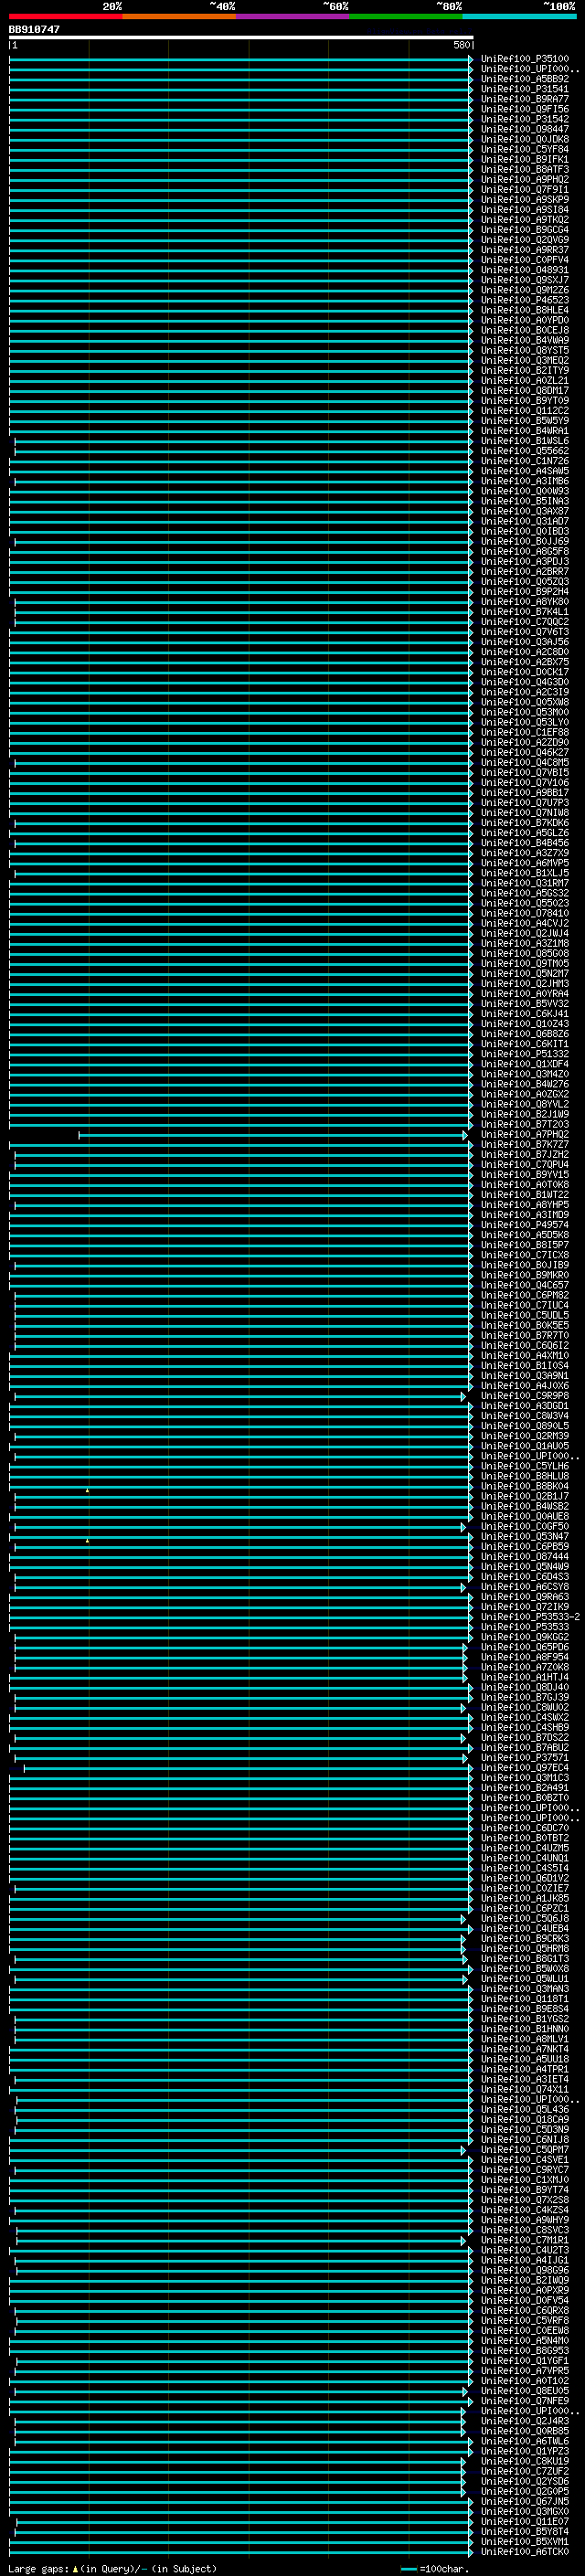Image resolution: width=585 pixels, height=2576 pixels.
Task: Select hit label UniRef100_C4SVE1
Action: (x=524, y=2160)
